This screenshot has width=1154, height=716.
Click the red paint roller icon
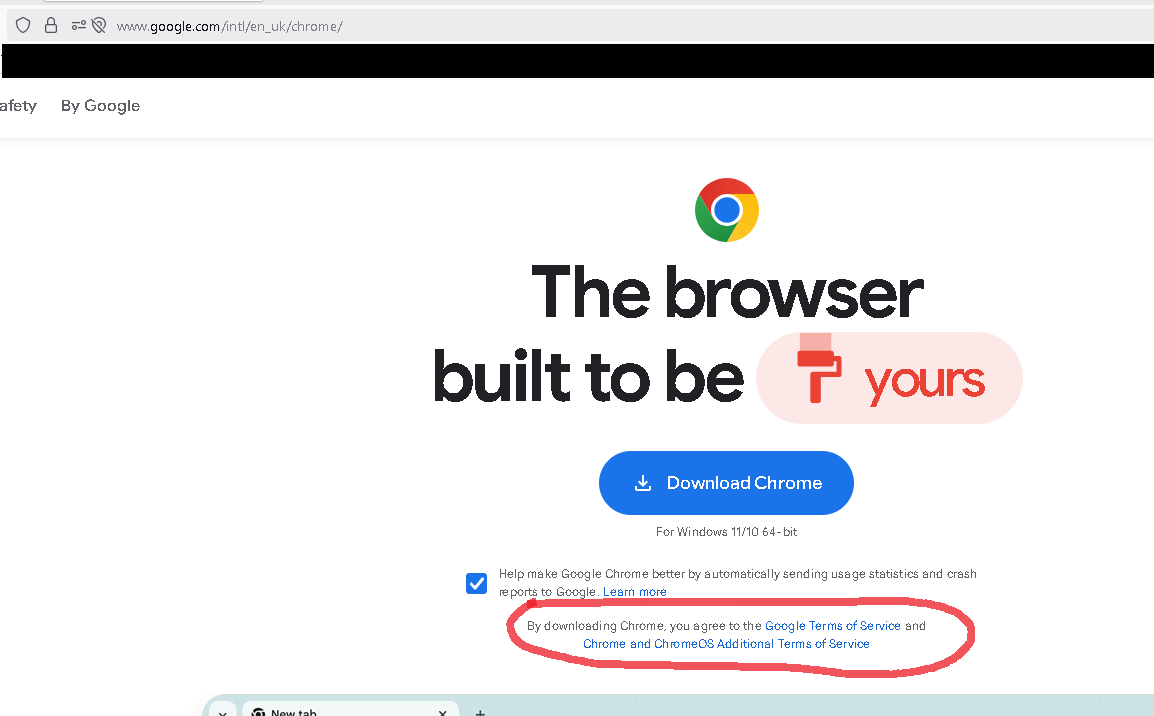click(x=819, y=368)
